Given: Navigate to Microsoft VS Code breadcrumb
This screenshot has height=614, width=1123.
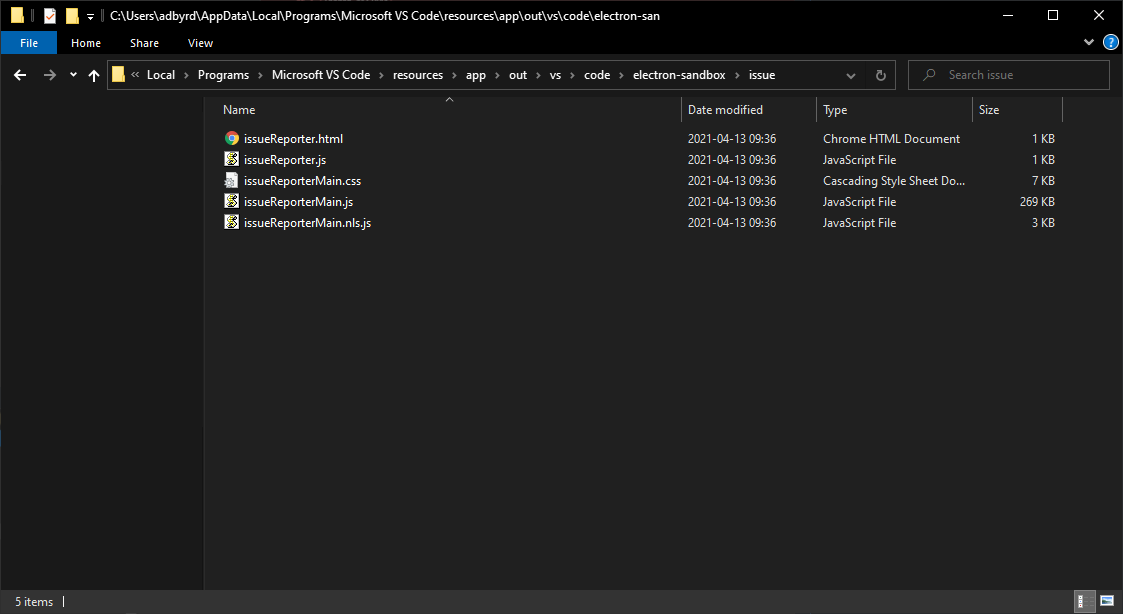Looking at the screenshot, I should pyautogui.click(x=320, y=75).
